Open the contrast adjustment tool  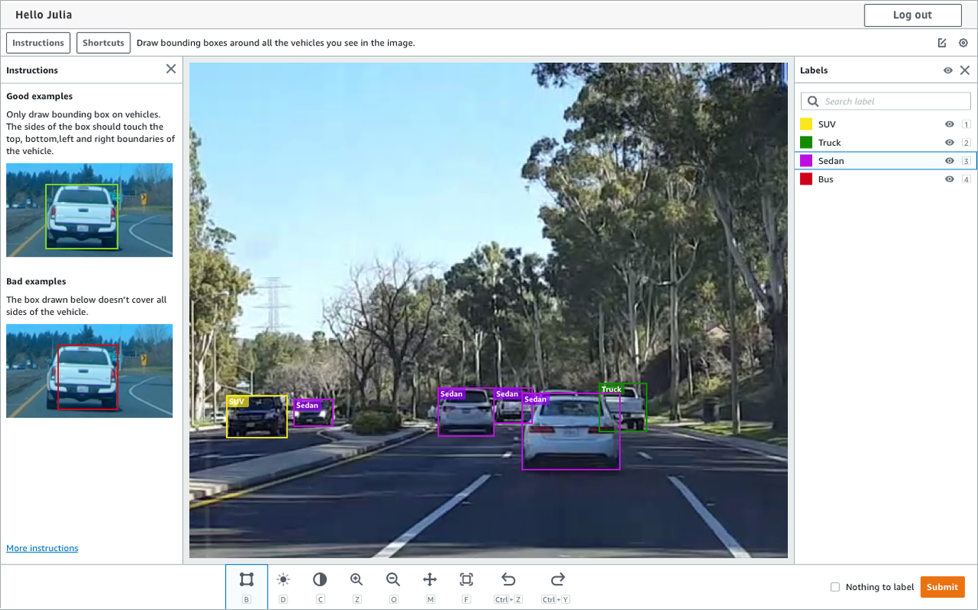coord(319,580)
